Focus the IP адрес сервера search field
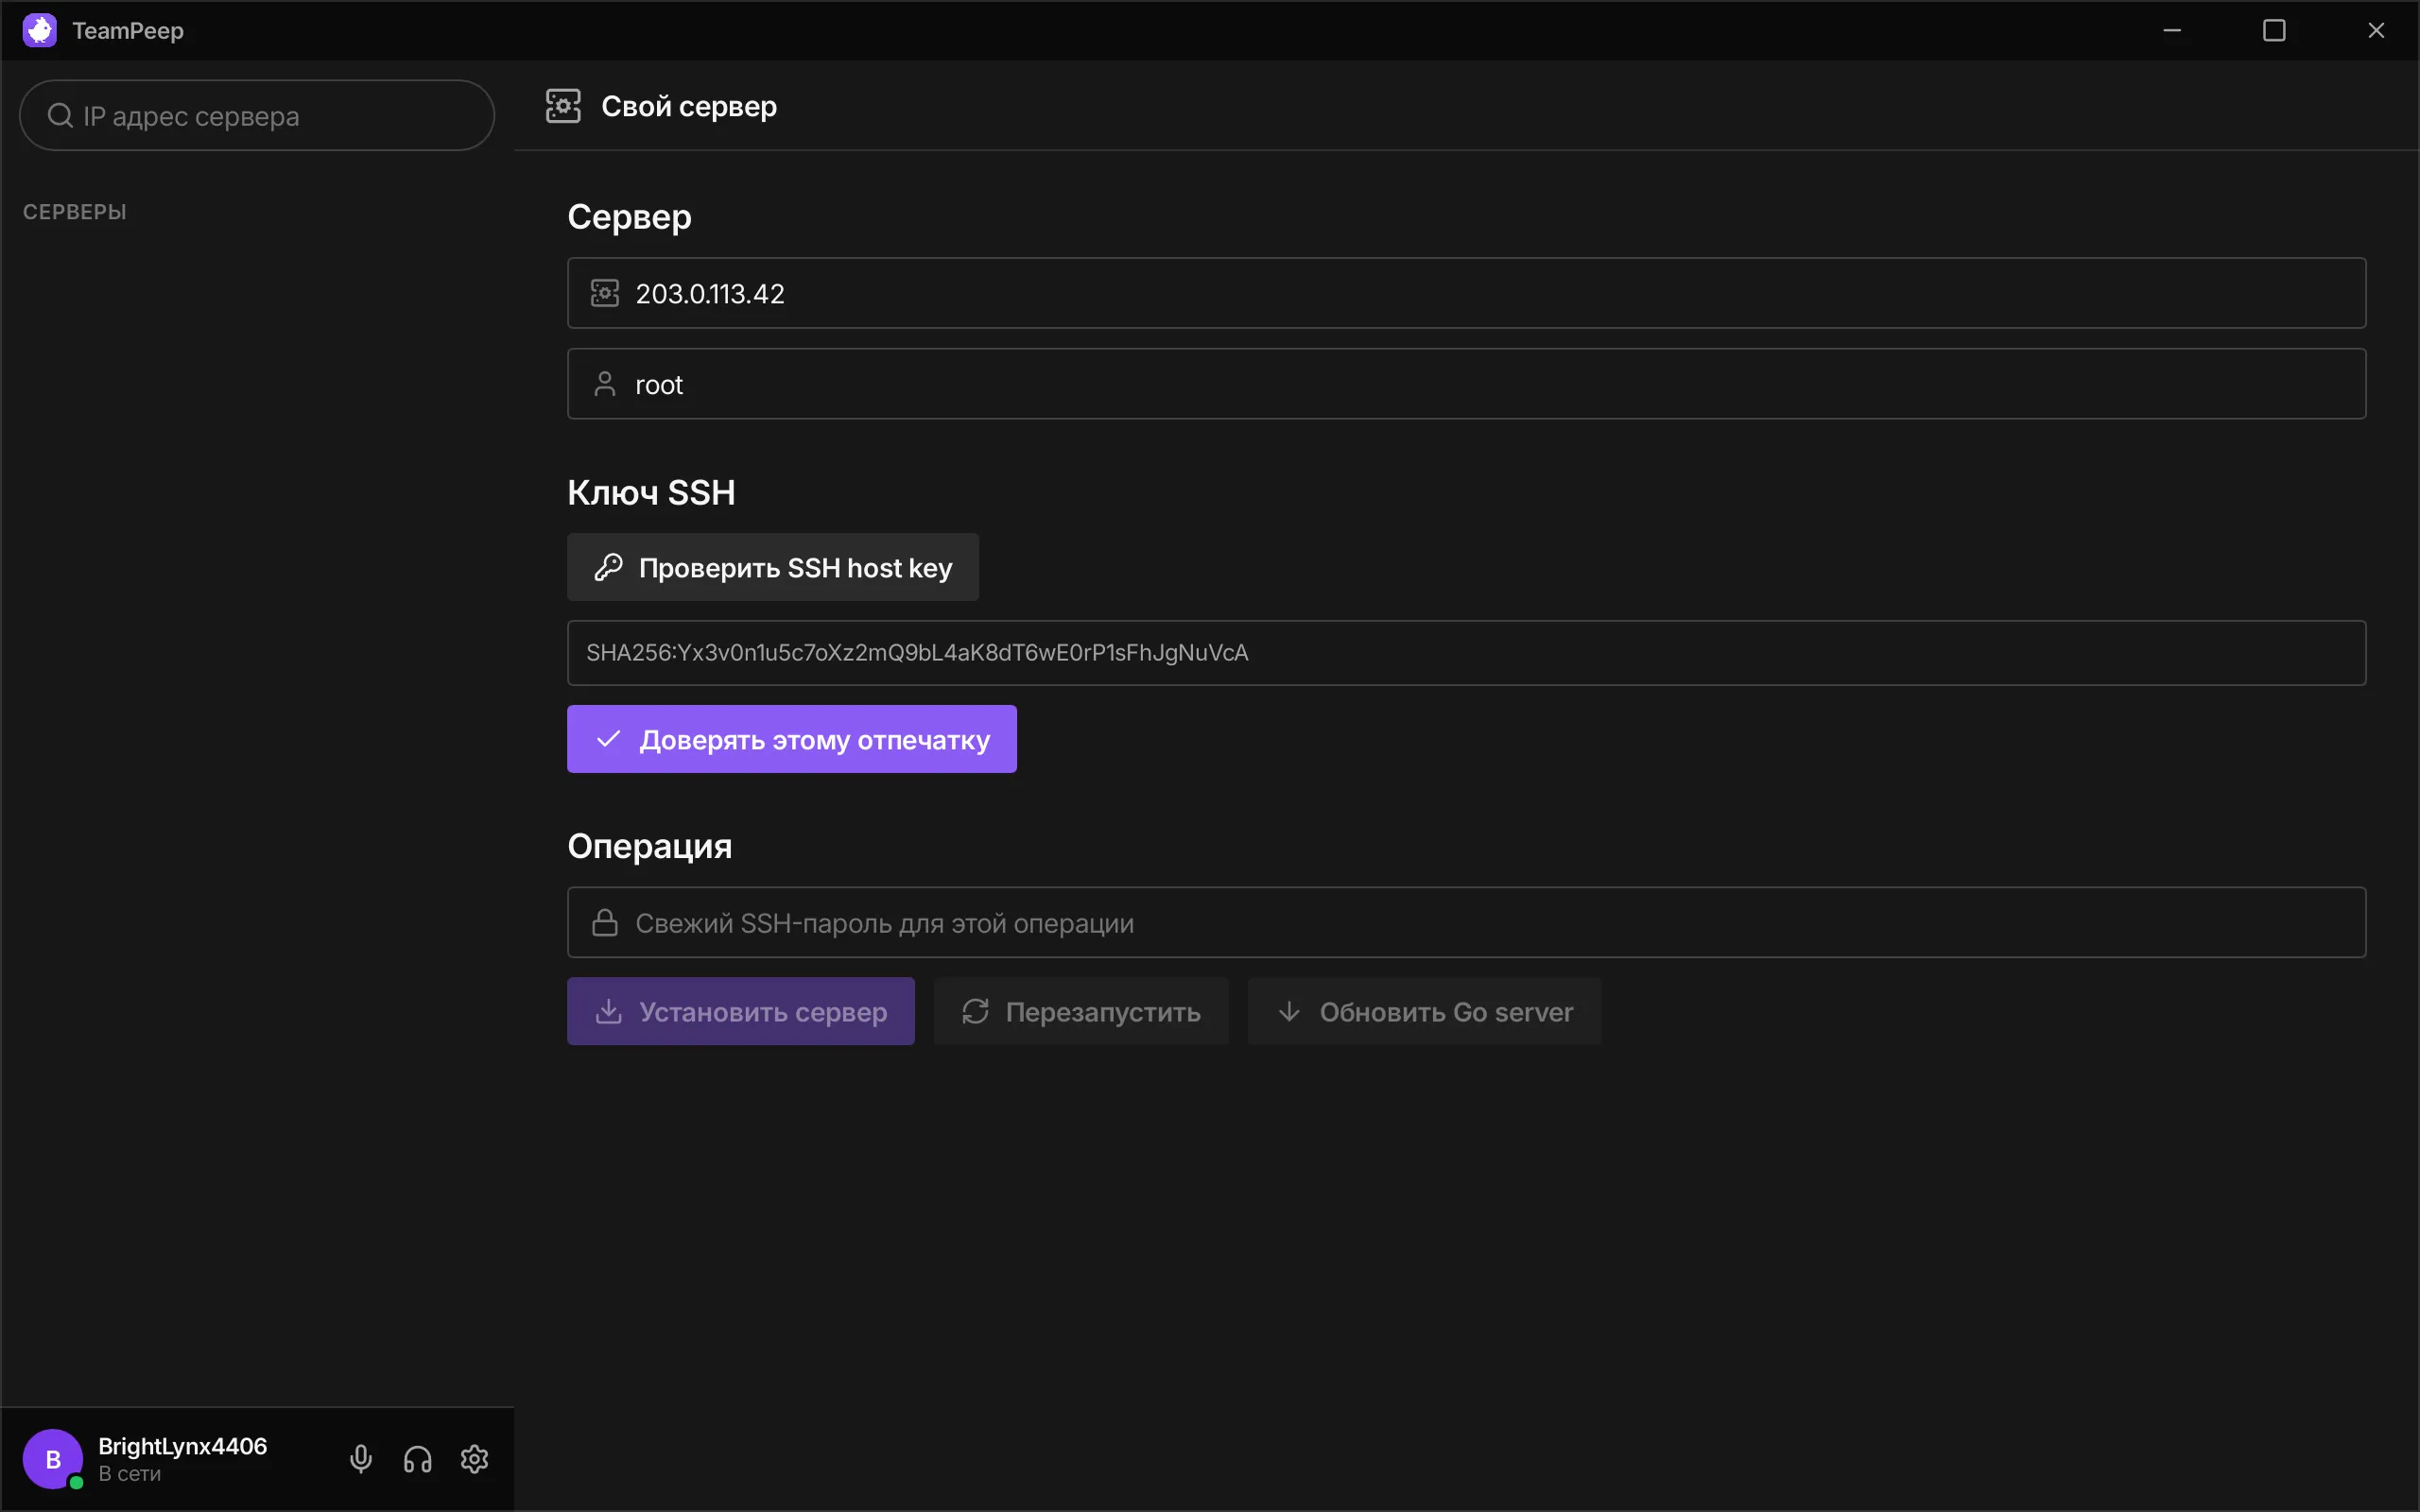This screenshot has height=1512, width=2420. [257, 116]
